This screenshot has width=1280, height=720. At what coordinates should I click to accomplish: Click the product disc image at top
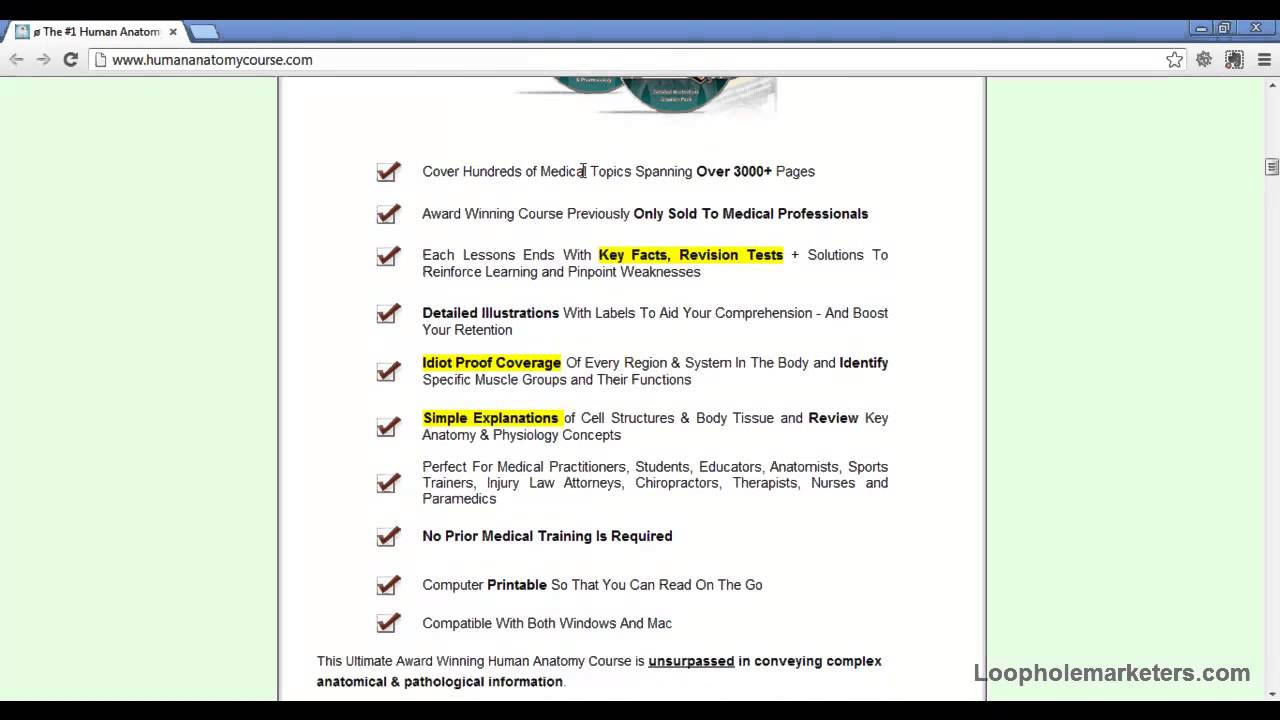pos(645,95)
